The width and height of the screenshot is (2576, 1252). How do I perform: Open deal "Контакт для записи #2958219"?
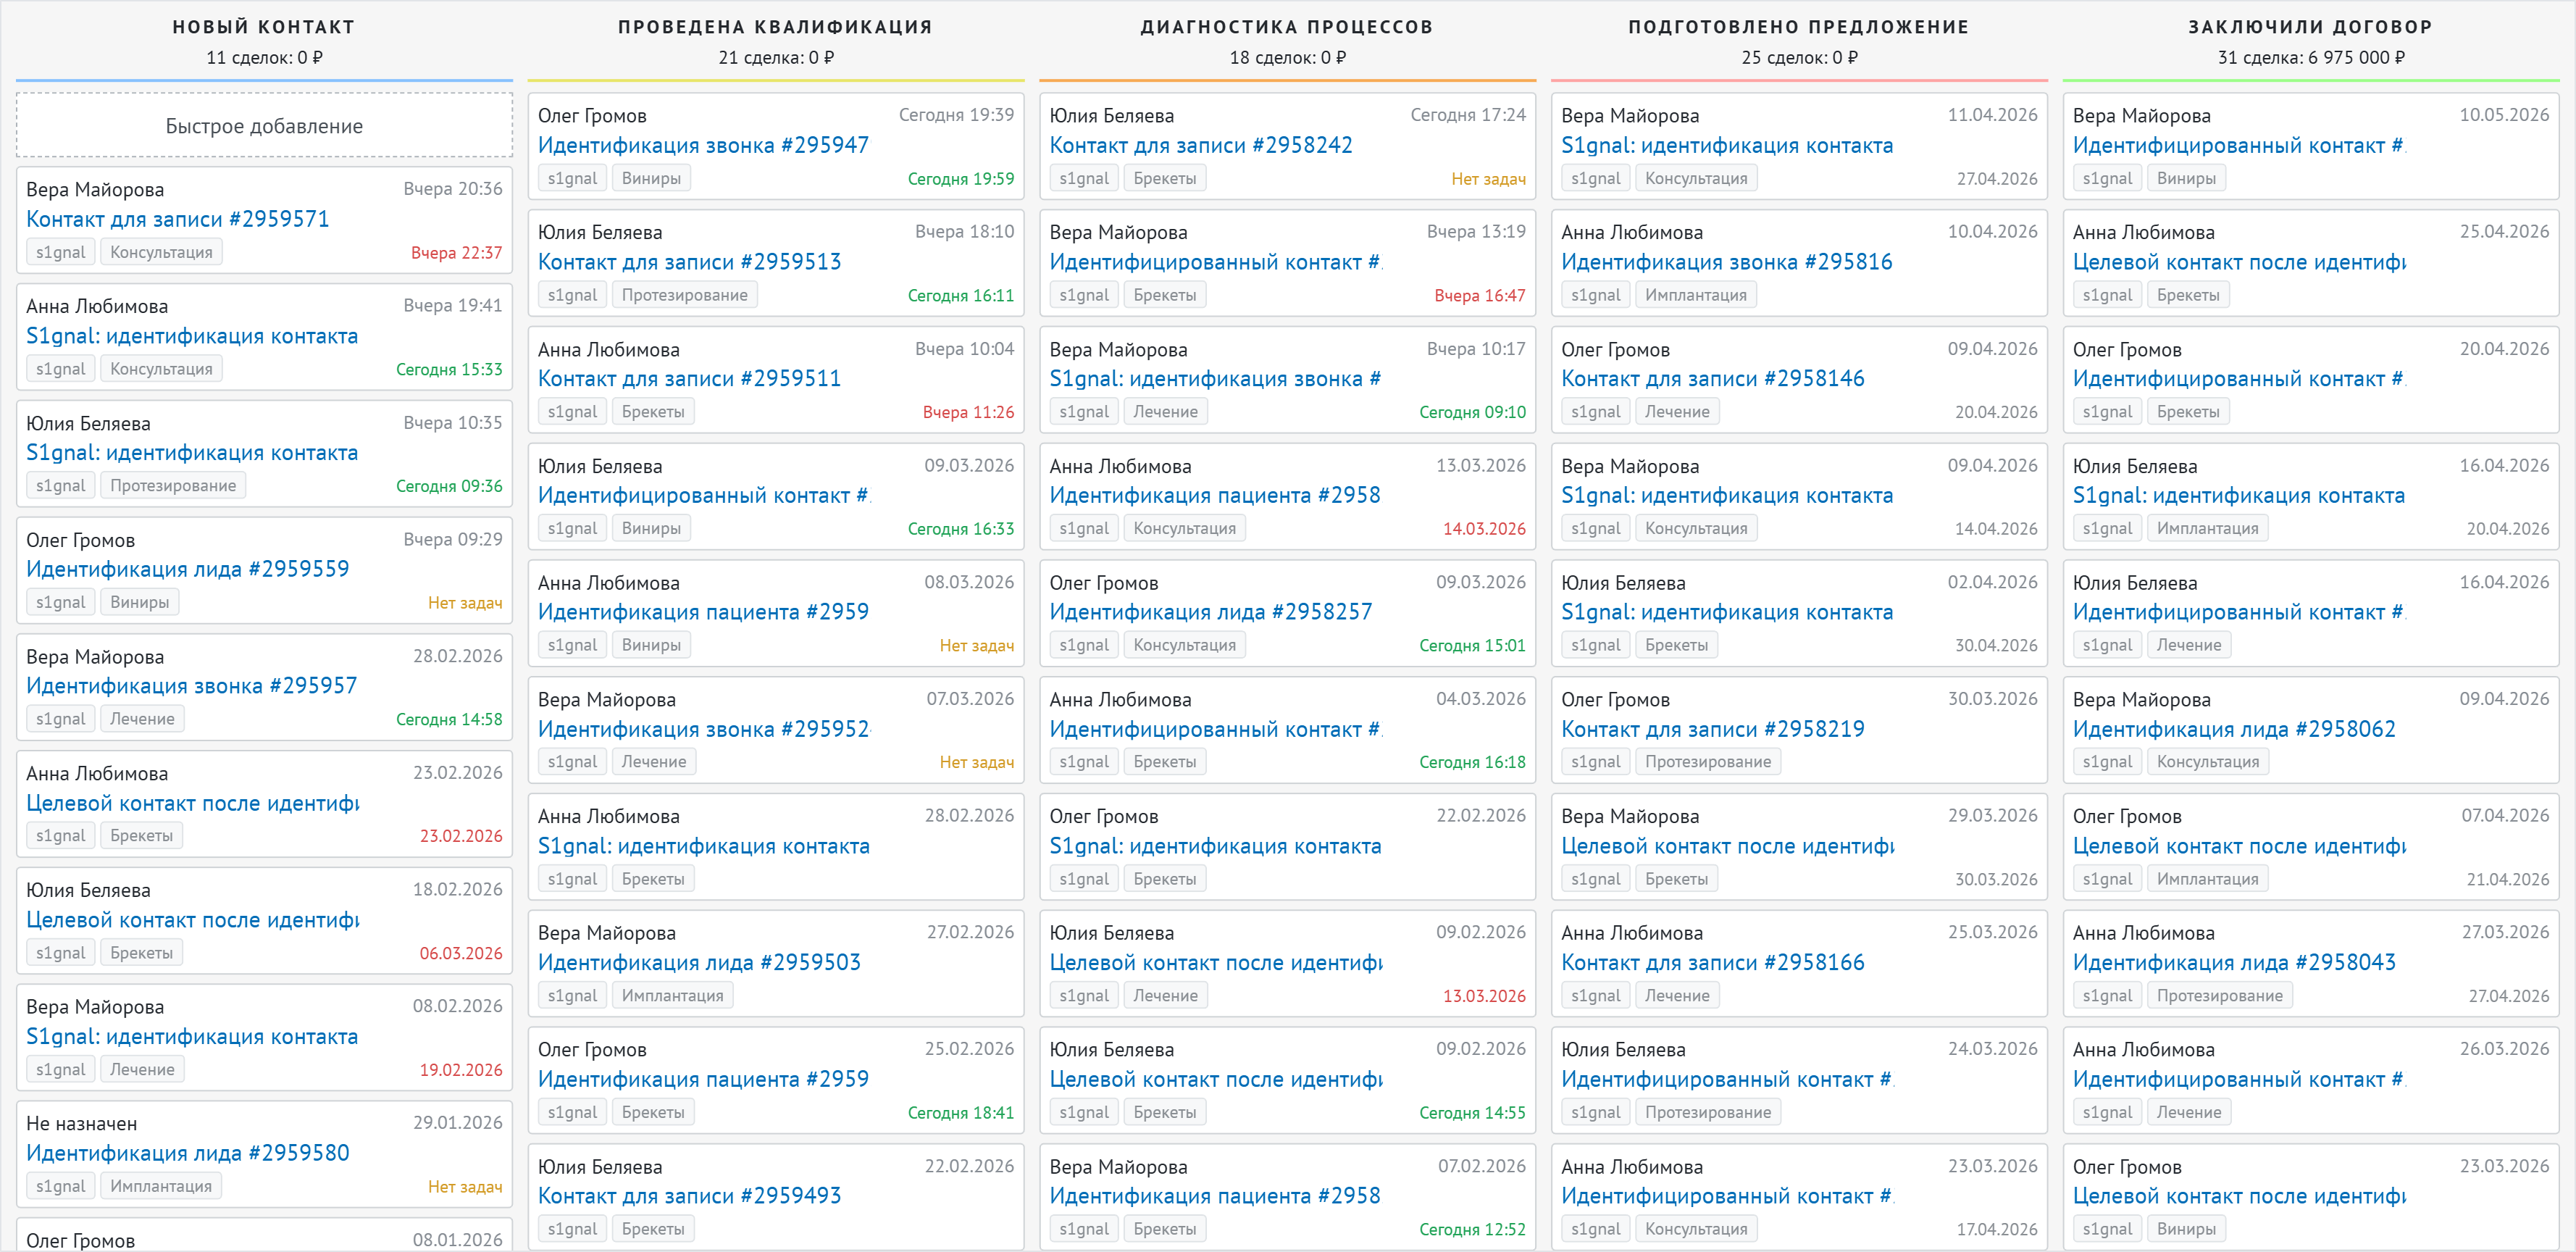click(x=1713, y=729)
